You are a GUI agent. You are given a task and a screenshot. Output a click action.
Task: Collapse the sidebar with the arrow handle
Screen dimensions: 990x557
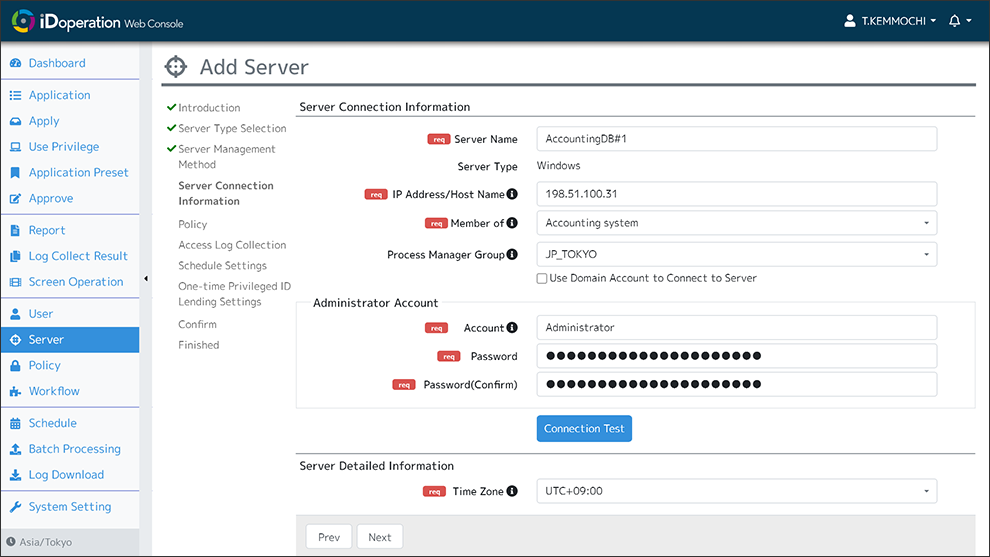pos(146,278)
